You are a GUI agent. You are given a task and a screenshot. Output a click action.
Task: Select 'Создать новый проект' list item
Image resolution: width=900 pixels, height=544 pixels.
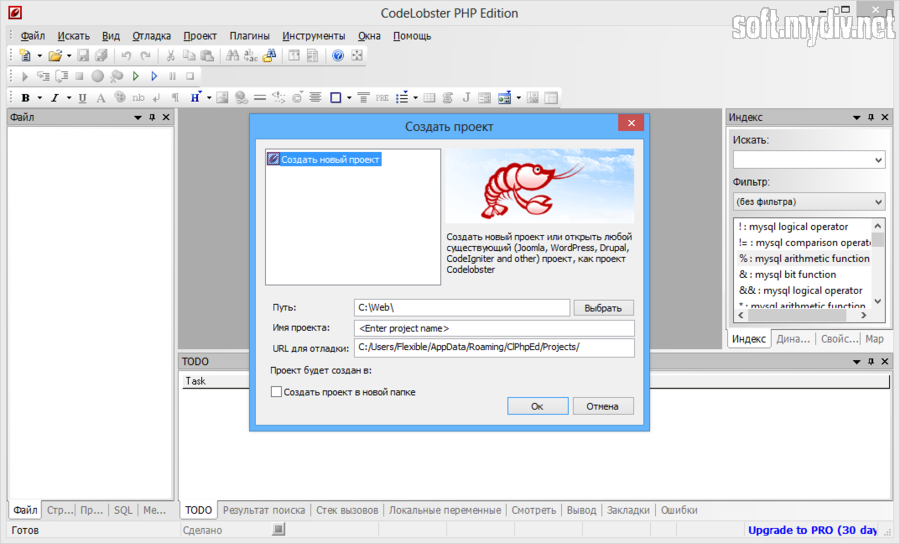[324, 160]
